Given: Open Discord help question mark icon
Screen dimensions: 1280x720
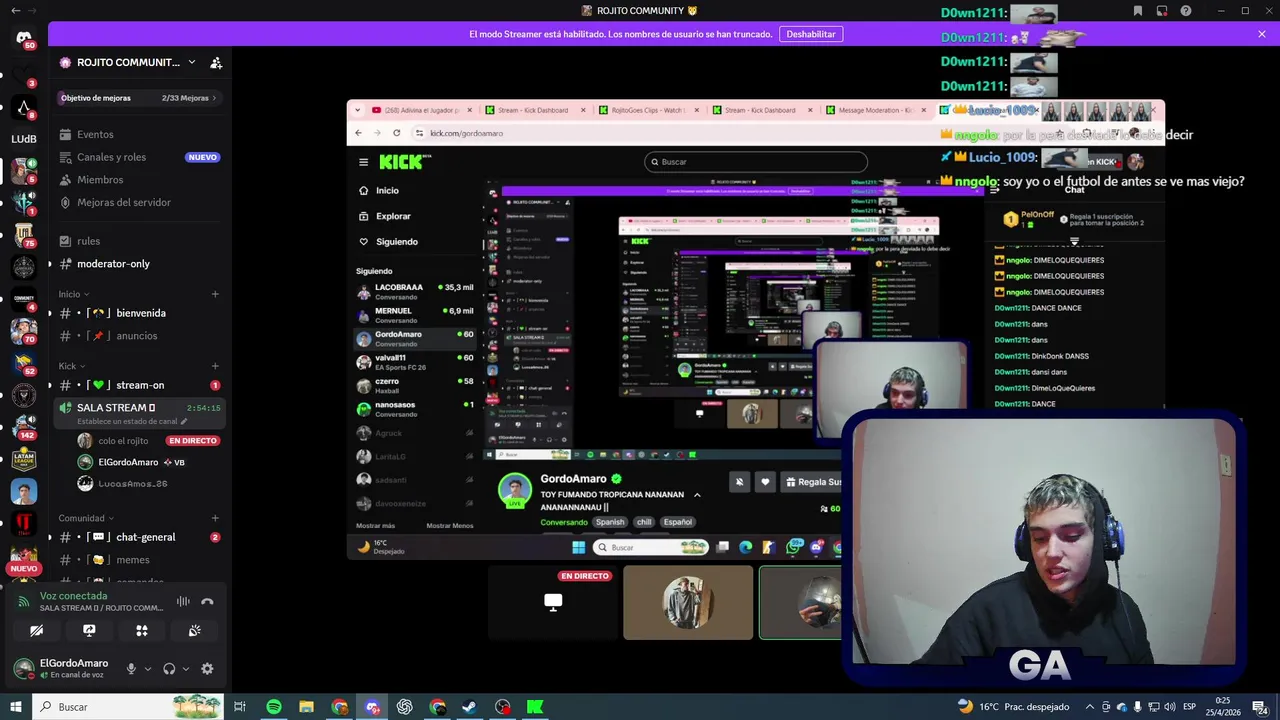Looking at the screenshot, I should (1186, 11).
